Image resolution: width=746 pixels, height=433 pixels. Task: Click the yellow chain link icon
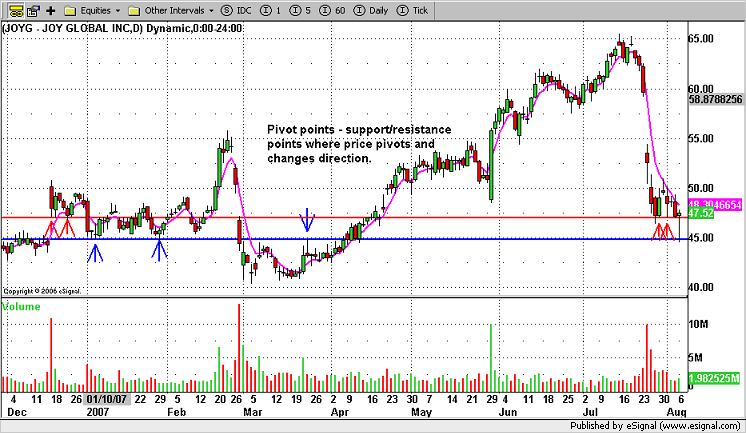16,10
